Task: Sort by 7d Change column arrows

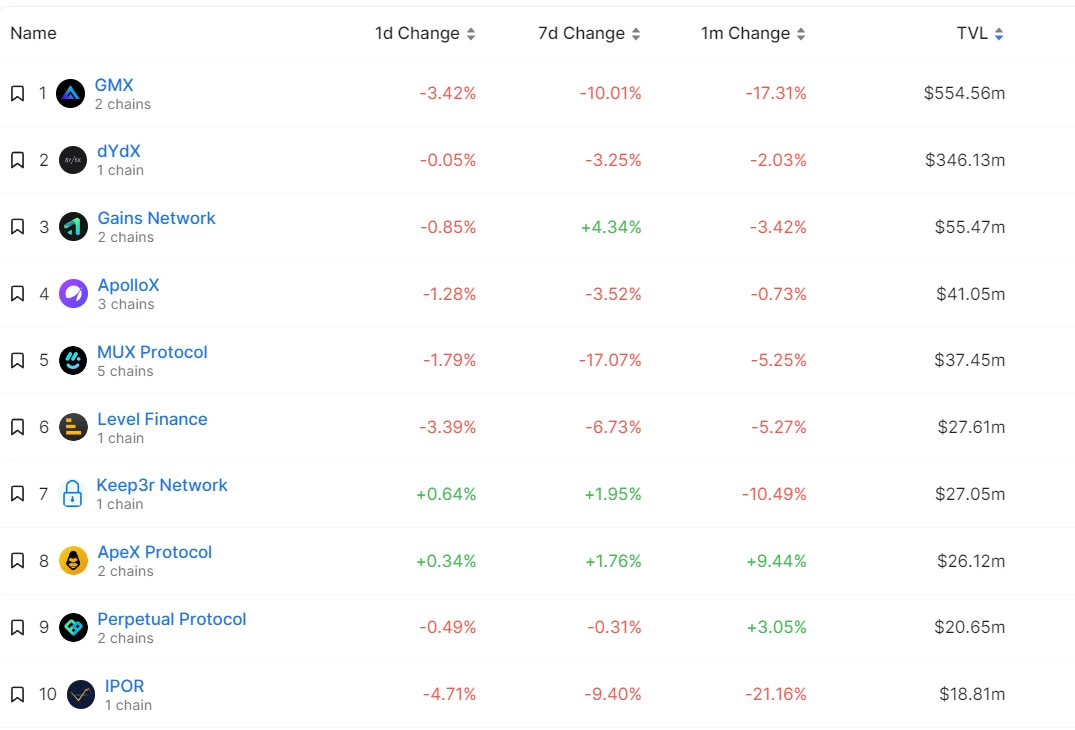Action: tap(634, 34)
